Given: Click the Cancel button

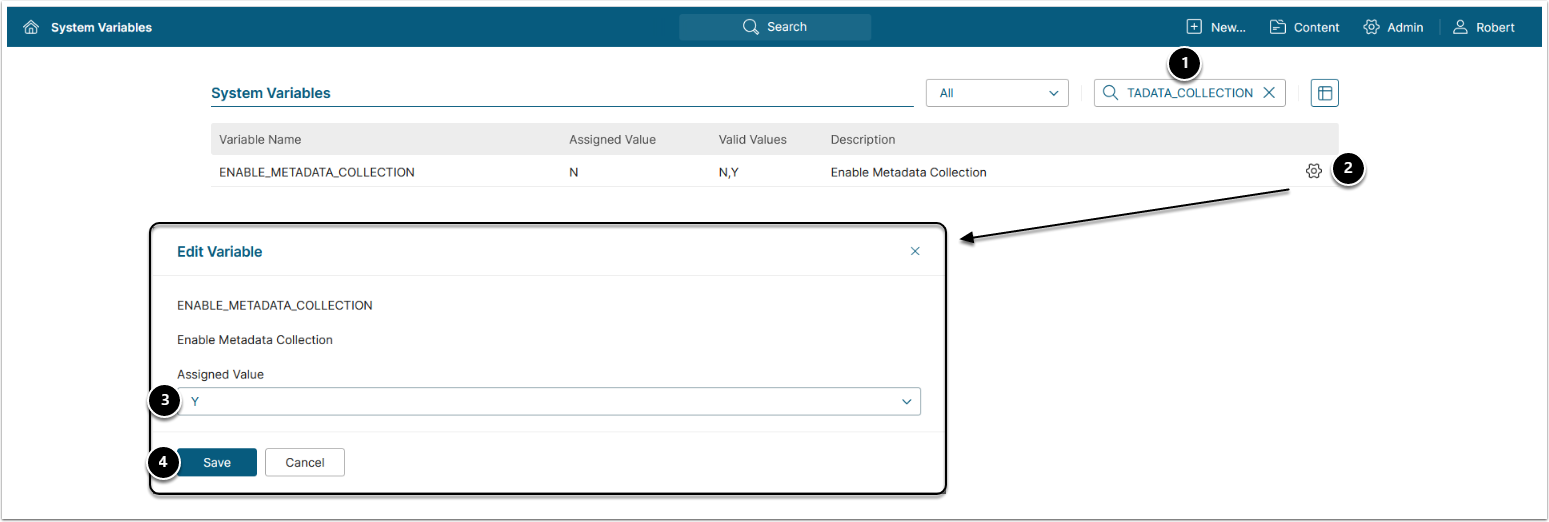Looking at the screenshot, I should tap(305, 462).
